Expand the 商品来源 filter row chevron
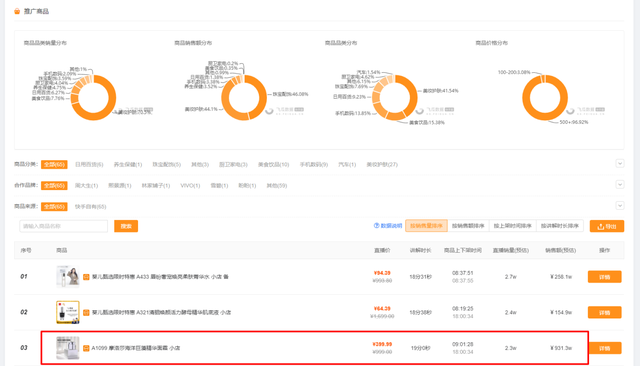The image size is (640, 366). click(x=620, y=206)
